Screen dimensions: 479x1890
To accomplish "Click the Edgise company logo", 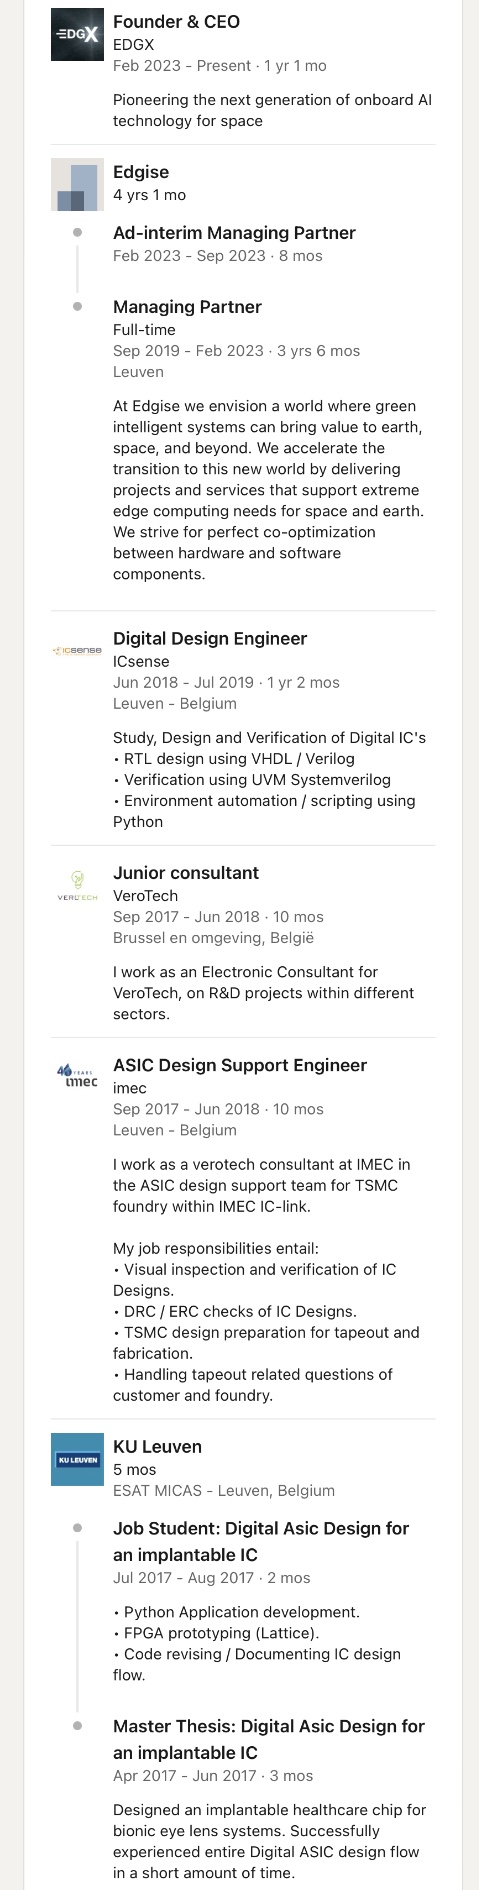I will [77, 185].
